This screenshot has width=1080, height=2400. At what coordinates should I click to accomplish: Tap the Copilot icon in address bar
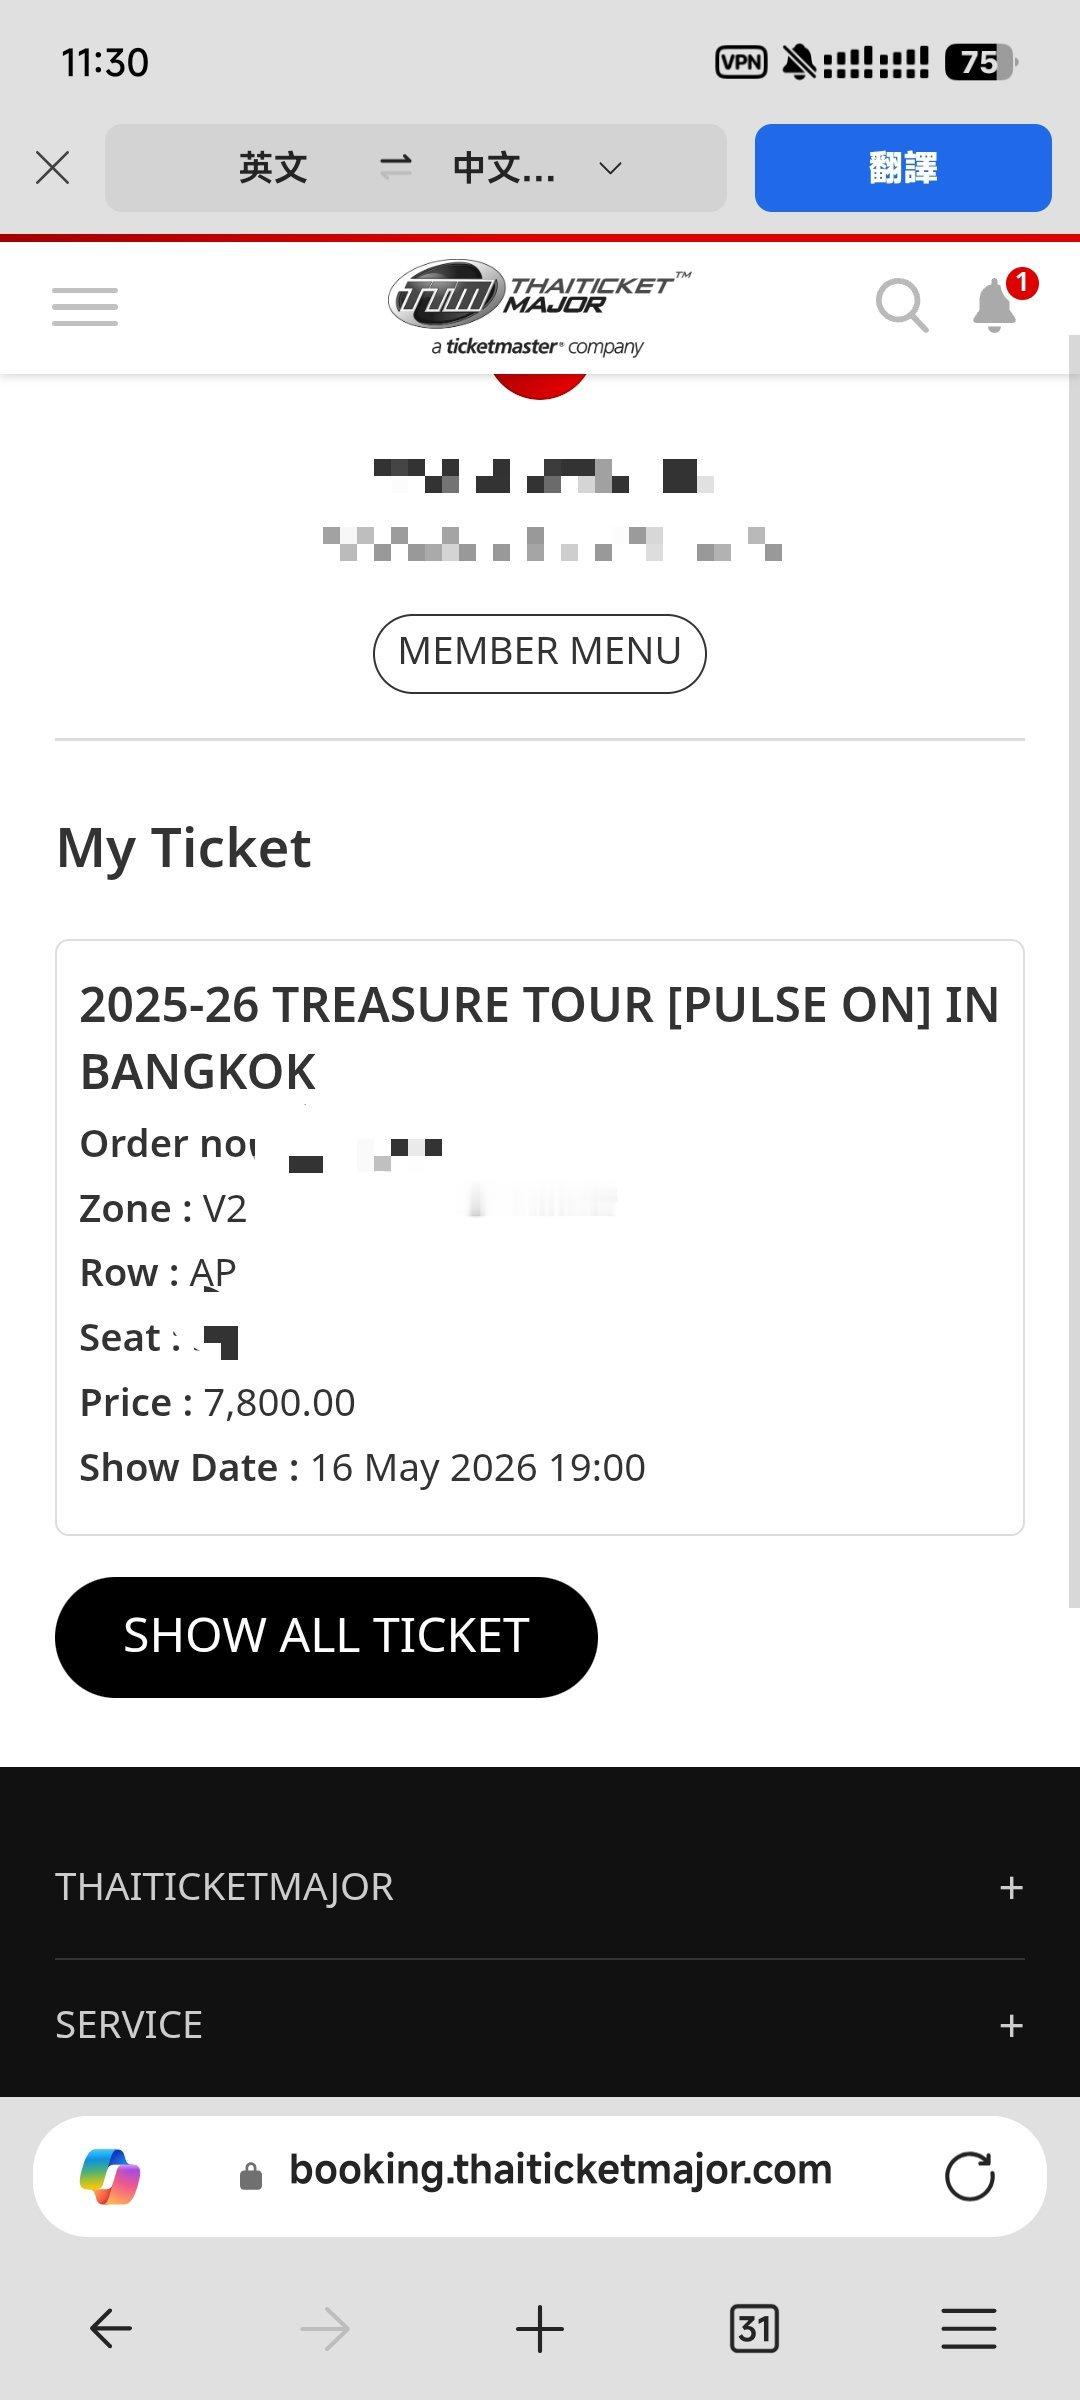click(x=110, y=2176)
